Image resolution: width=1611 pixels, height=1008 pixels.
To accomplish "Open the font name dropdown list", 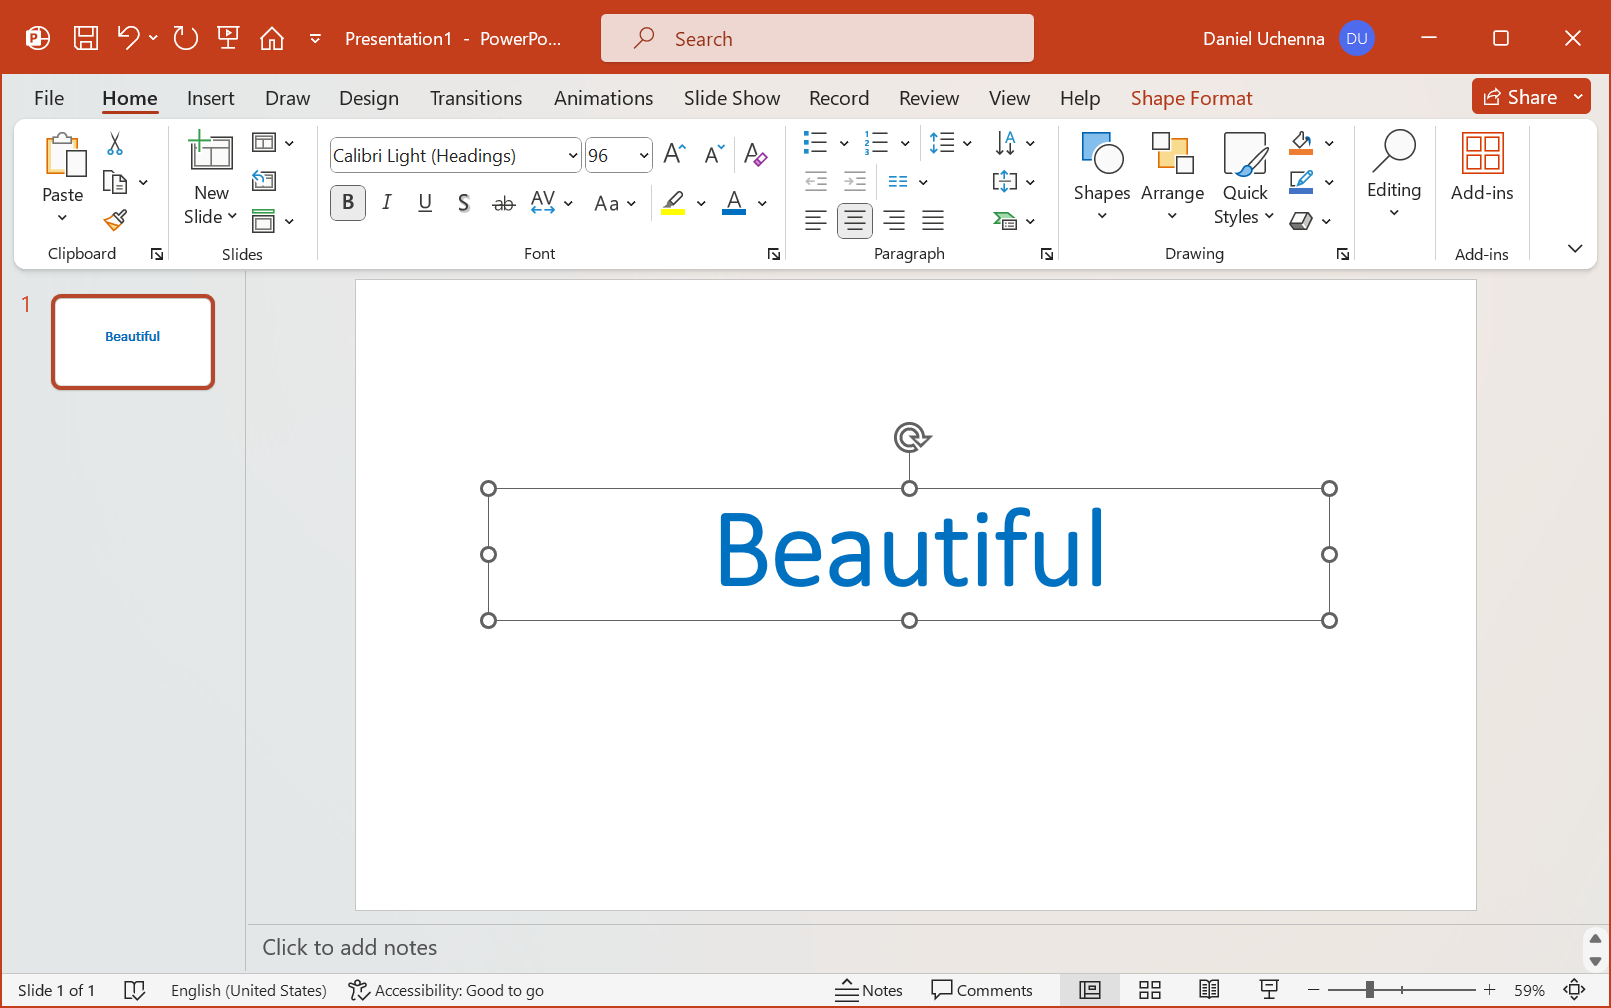I will [x=573, y=156].
